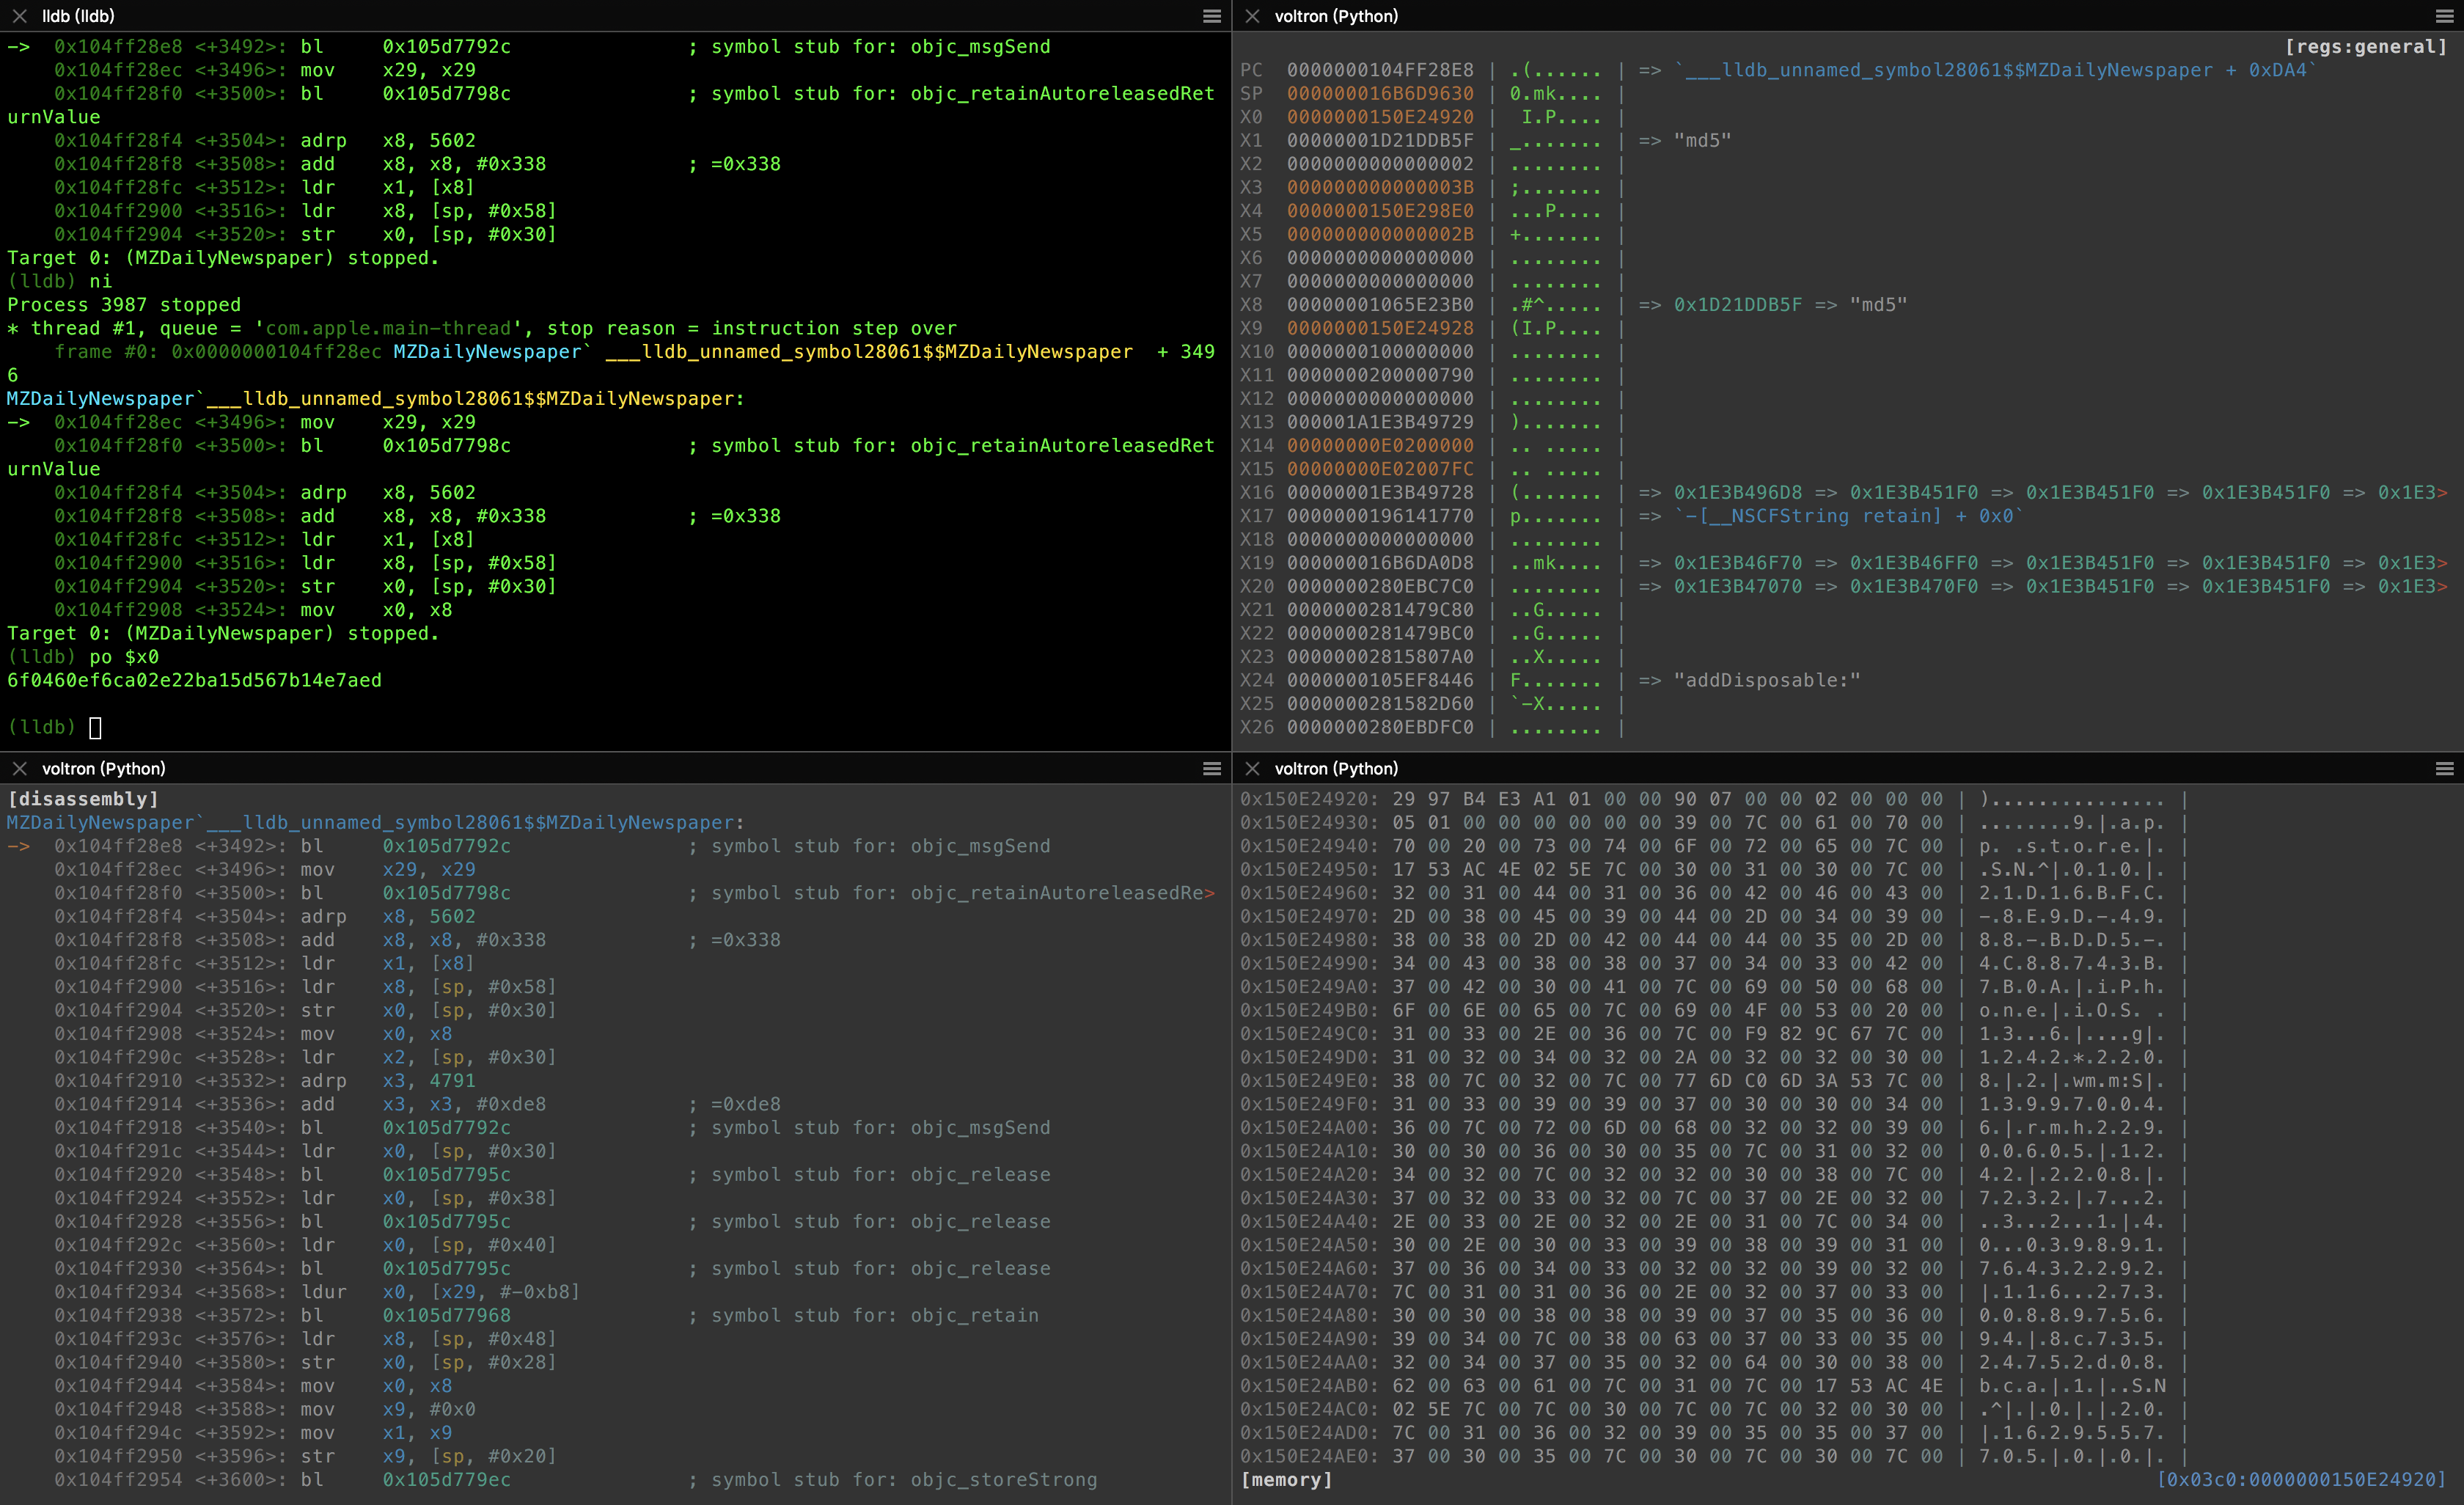
Task: Click the [memory] footer label
Action: (1286, 1479)
